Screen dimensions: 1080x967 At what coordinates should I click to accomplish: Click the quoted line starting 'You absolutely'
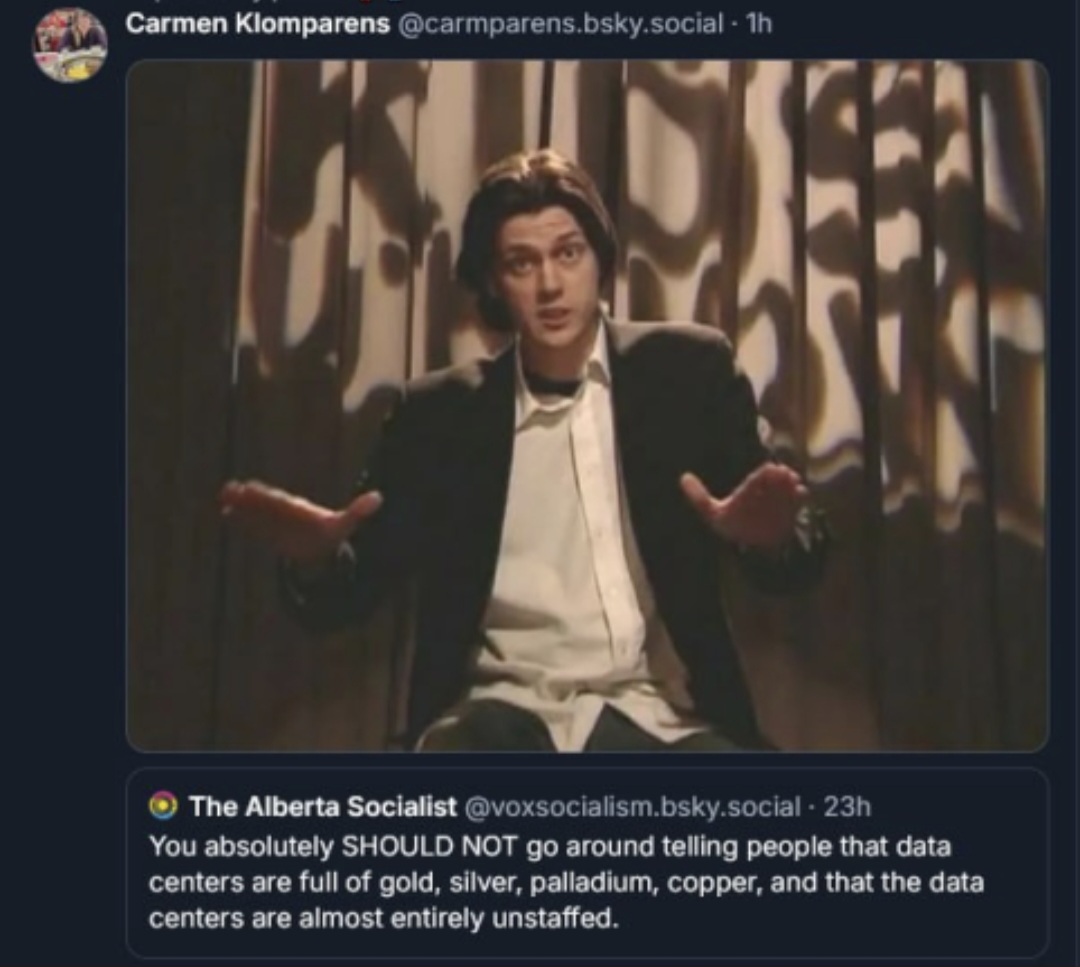(550, 846)
